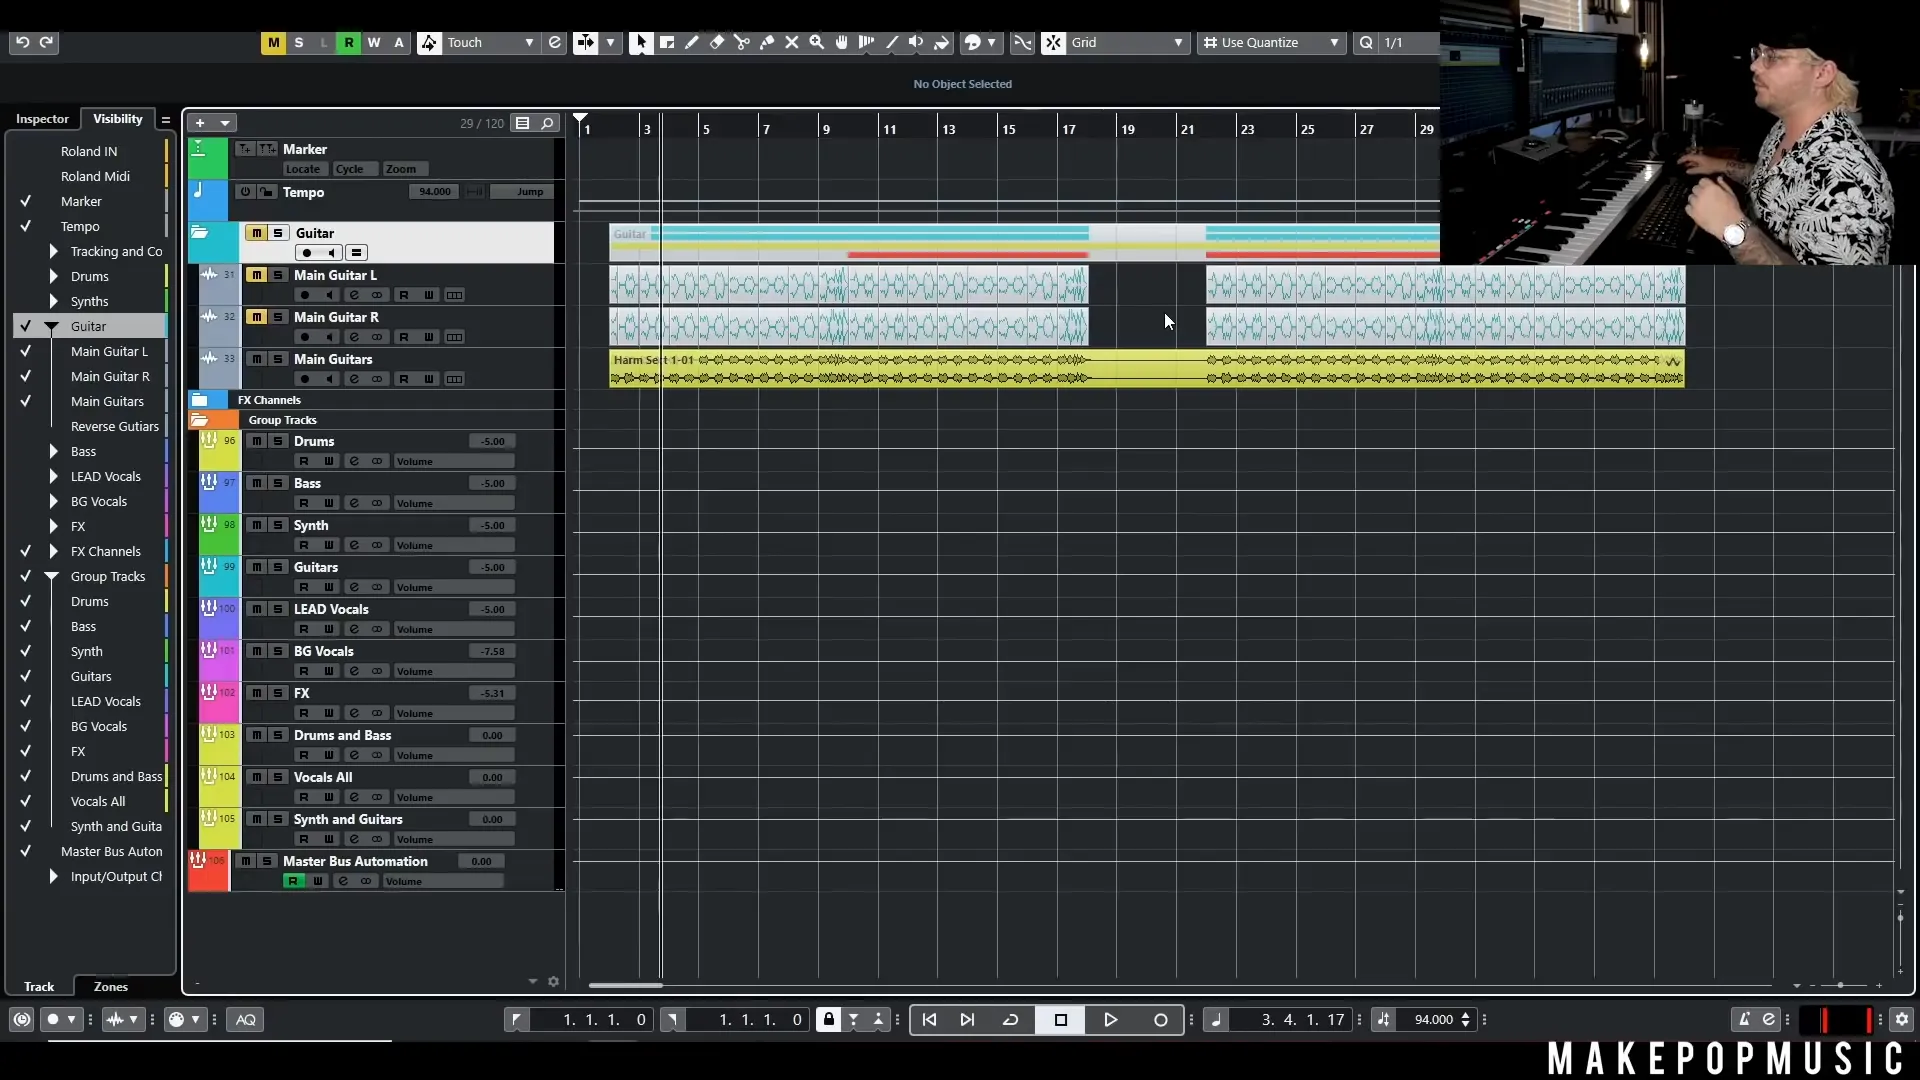Go to the previous marker
This screenshot has height=1080, width=1920.
929,1019
